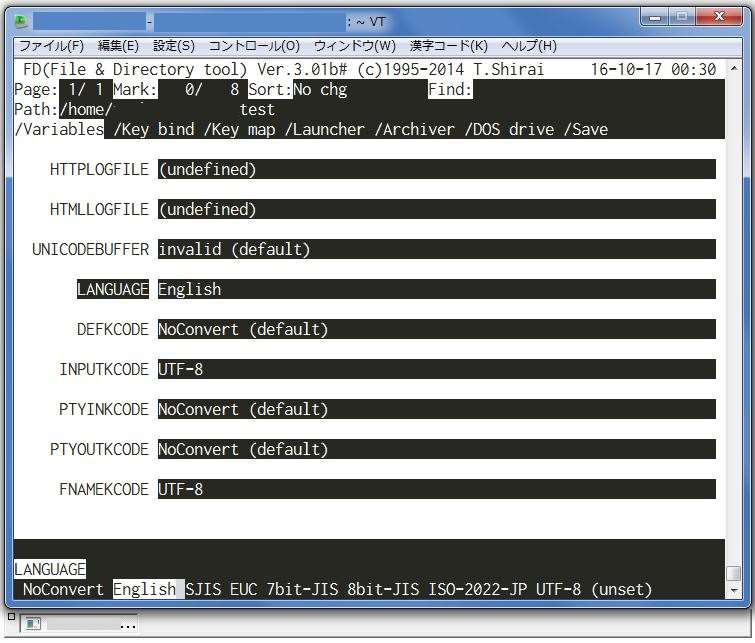
Task: Click the Mark 0/8 indicator
Action: point(176,90)
